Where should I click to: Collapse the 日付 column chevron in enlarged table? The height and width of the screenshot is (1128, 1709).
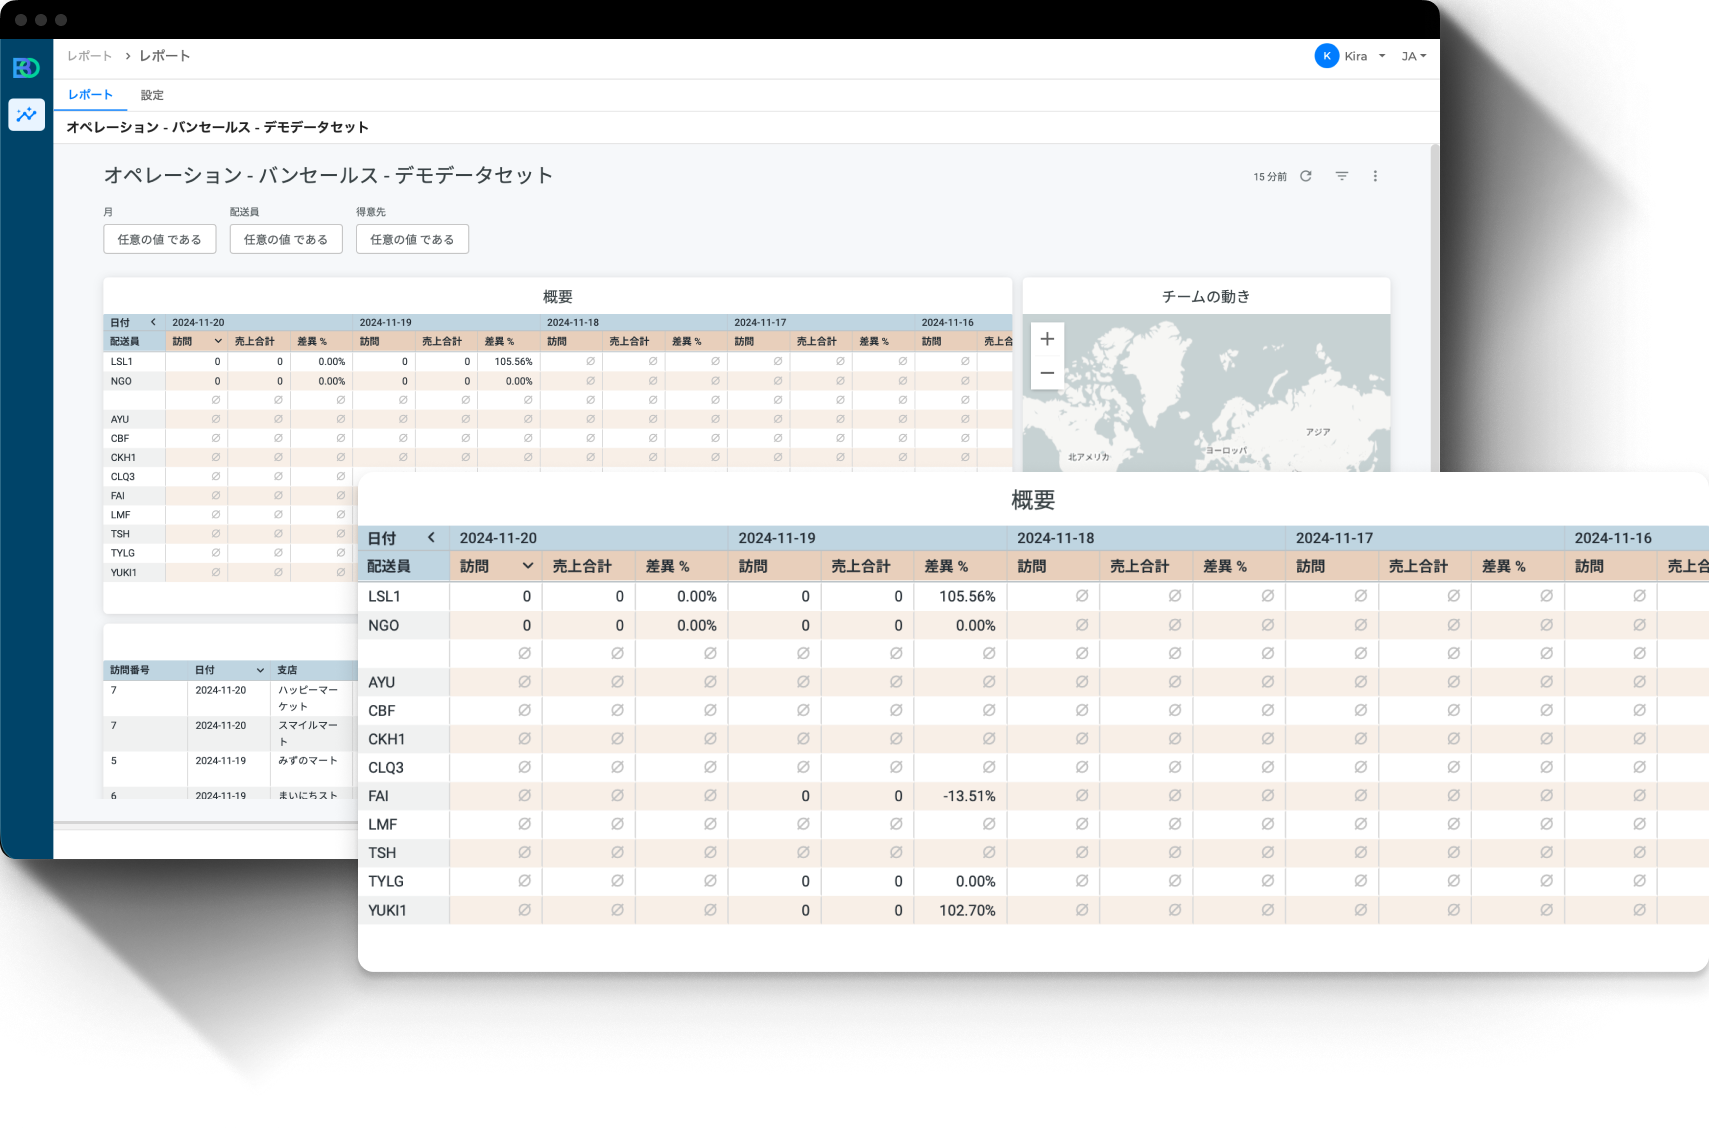click(431, 537)
